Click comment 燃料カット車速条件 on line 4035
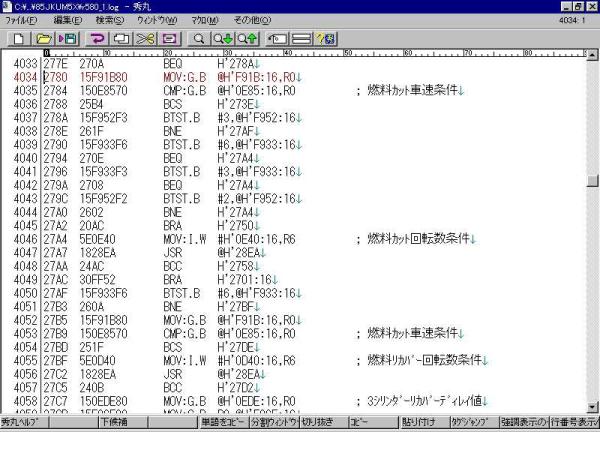 [x=412, y=90]
